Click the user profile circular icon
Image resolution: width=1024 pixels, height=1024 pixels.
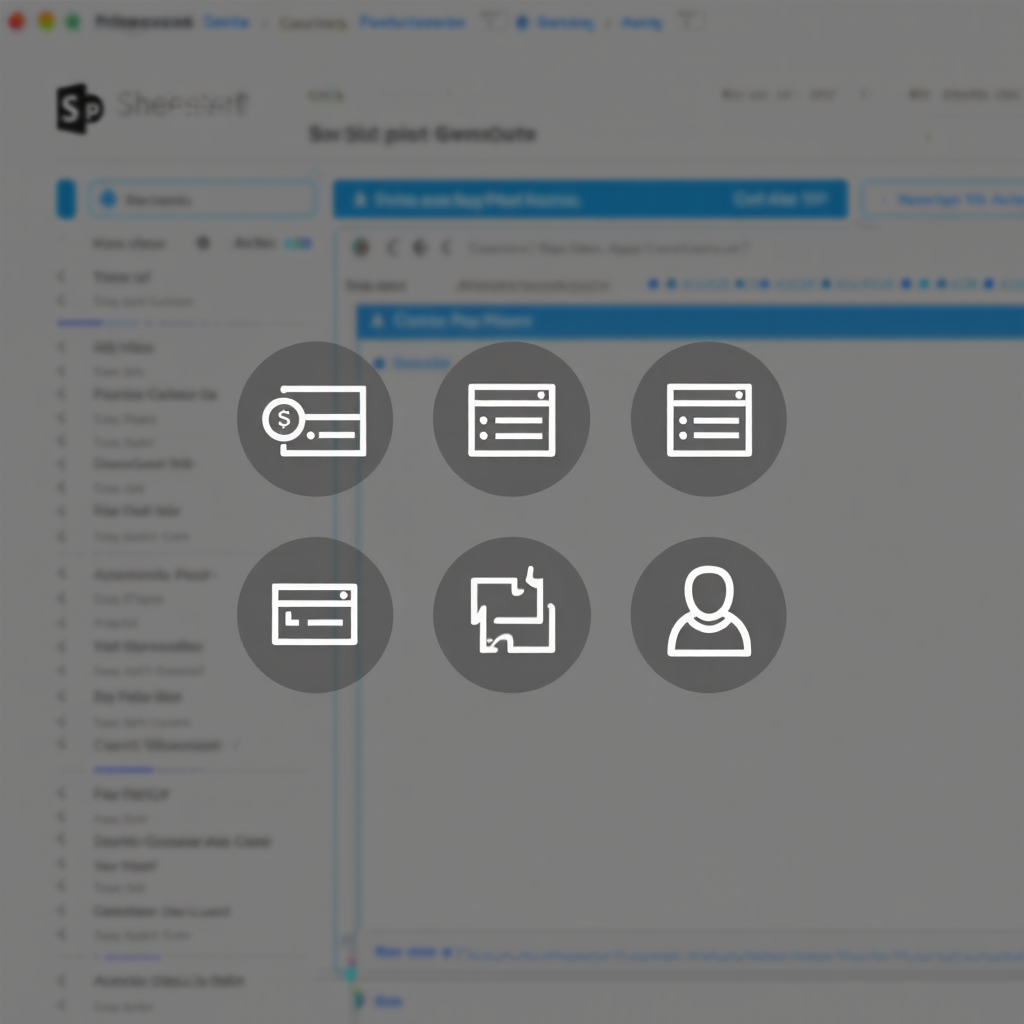tap(708, 613)
